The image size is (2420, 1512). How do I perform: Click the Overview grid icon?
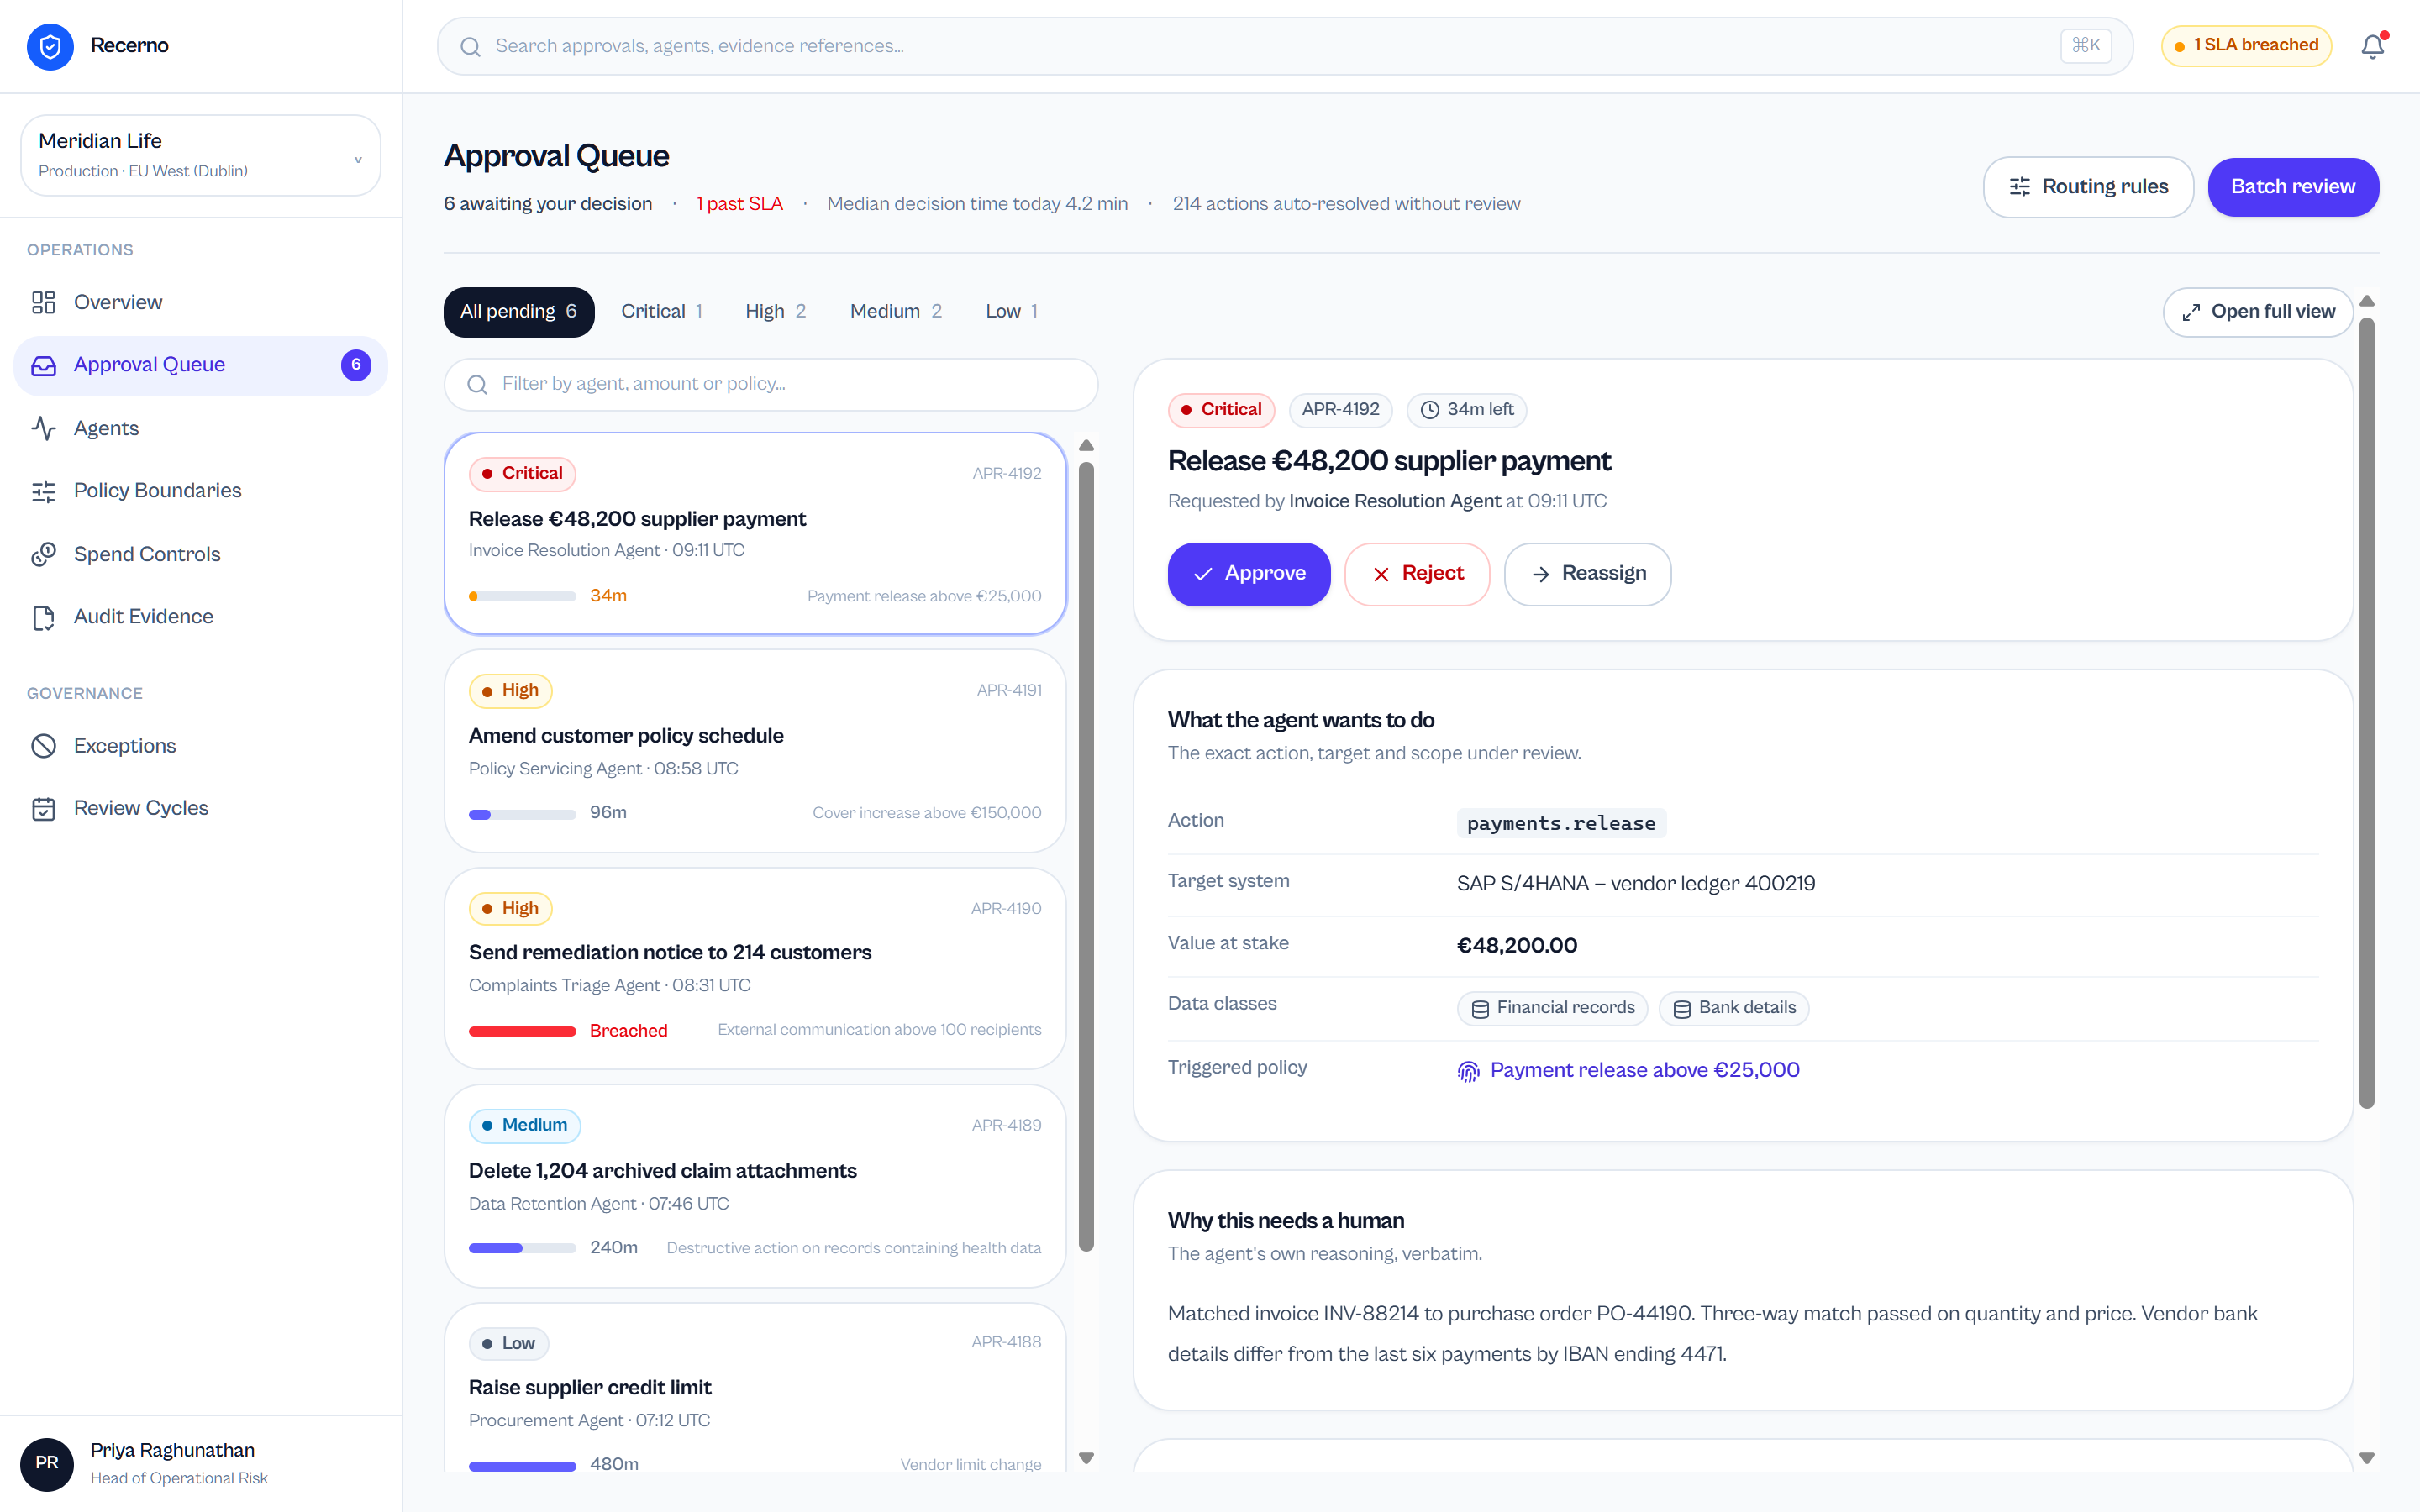[x=43, y=302]
